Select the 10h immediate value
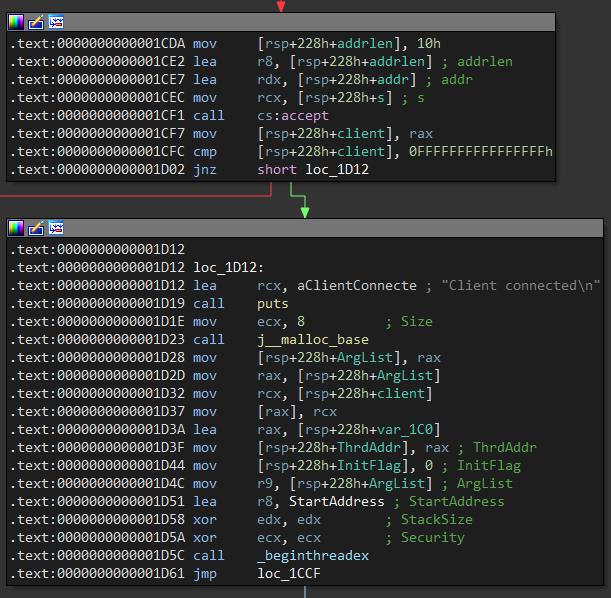611x598 pixels. tap(429, 44)
